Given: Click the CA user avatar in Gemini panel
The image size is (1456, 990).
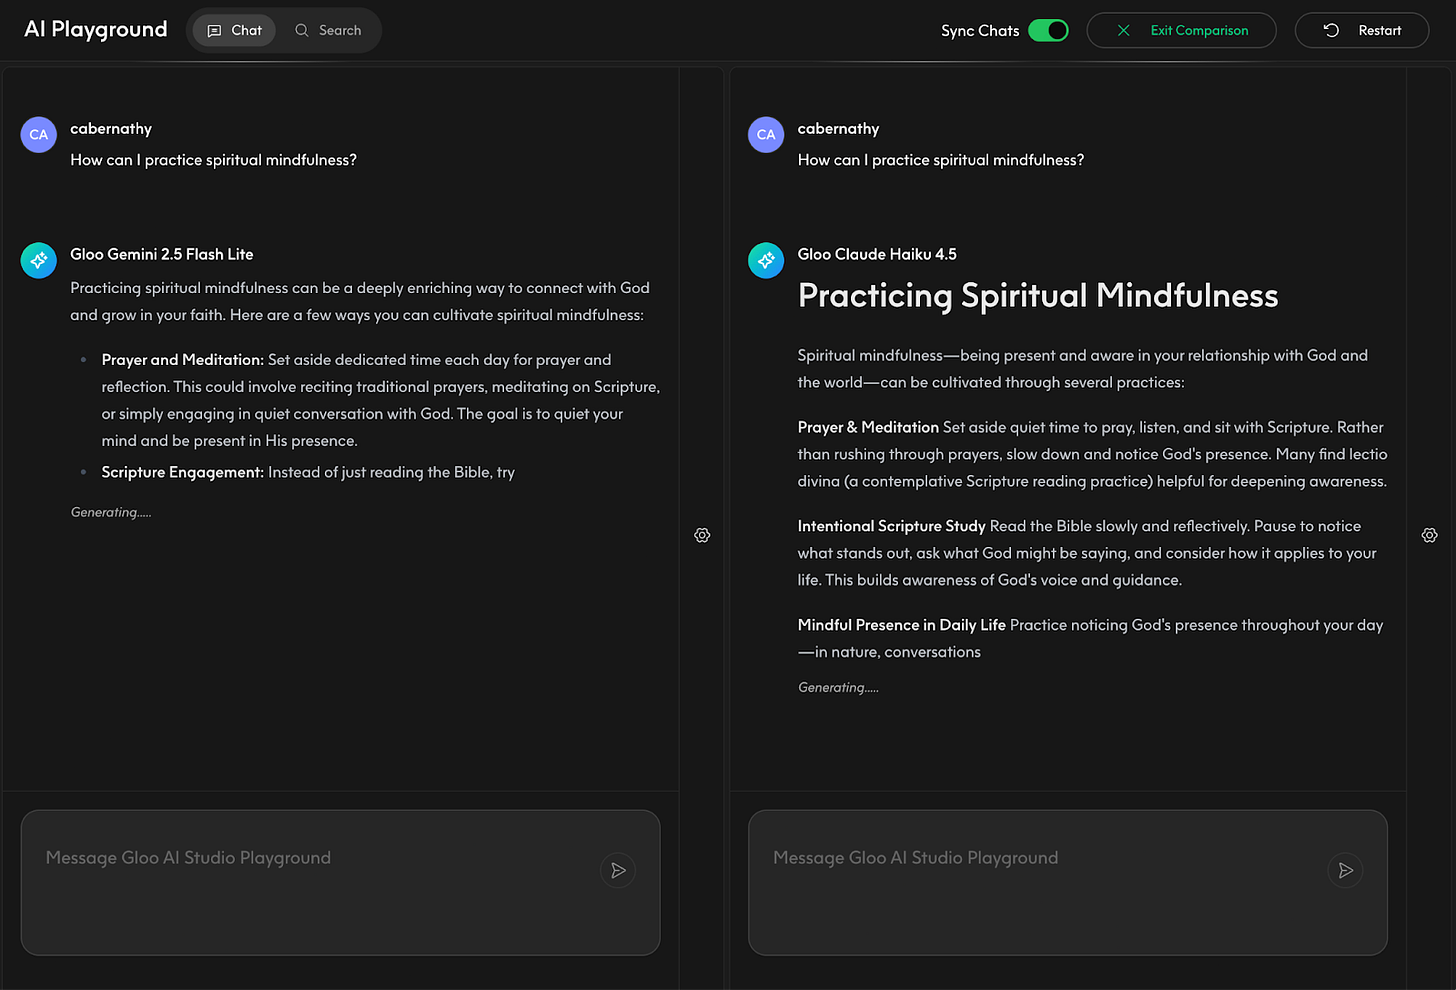Looking at the screenshot, I should pyautogui.click(x=39, y=134).
